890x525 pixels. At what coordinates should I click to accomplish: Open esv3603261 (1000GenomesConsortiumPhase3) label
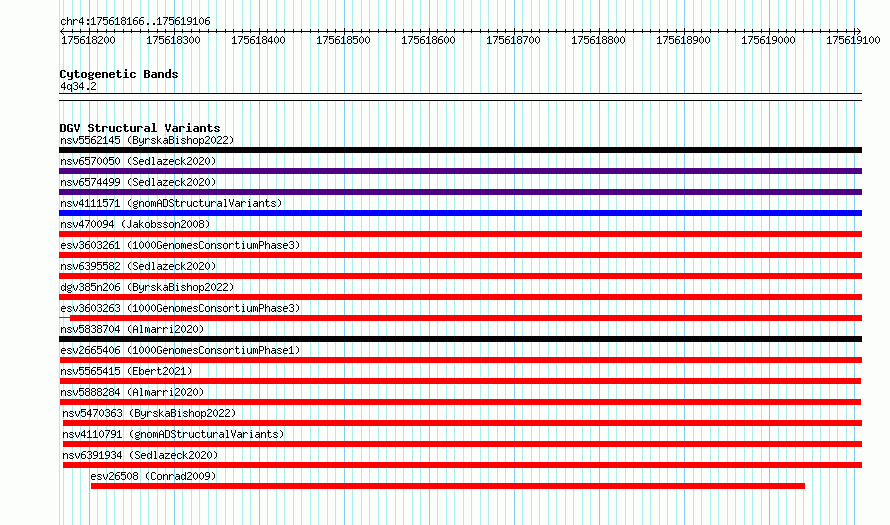(x=180, y=245)
